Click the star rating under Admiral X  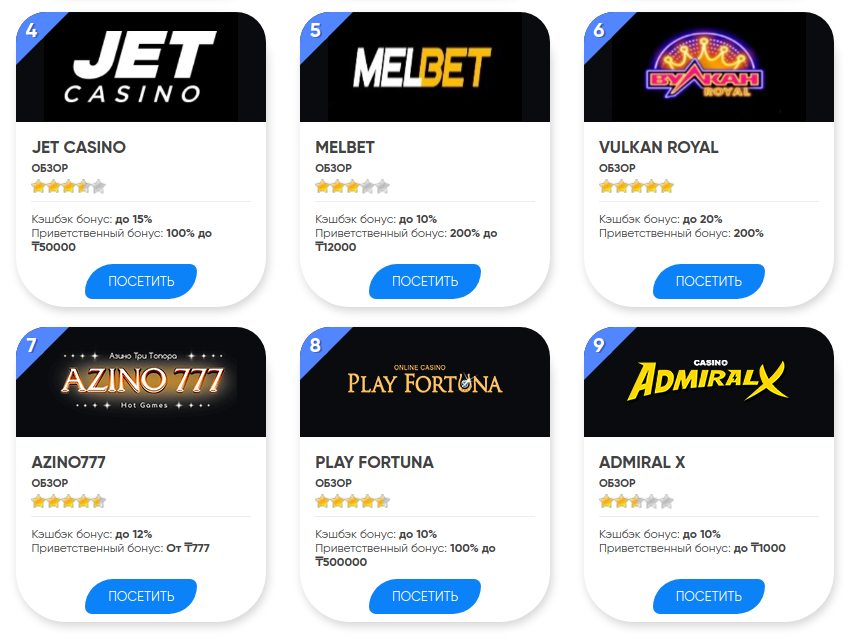[x=636, y=502]
